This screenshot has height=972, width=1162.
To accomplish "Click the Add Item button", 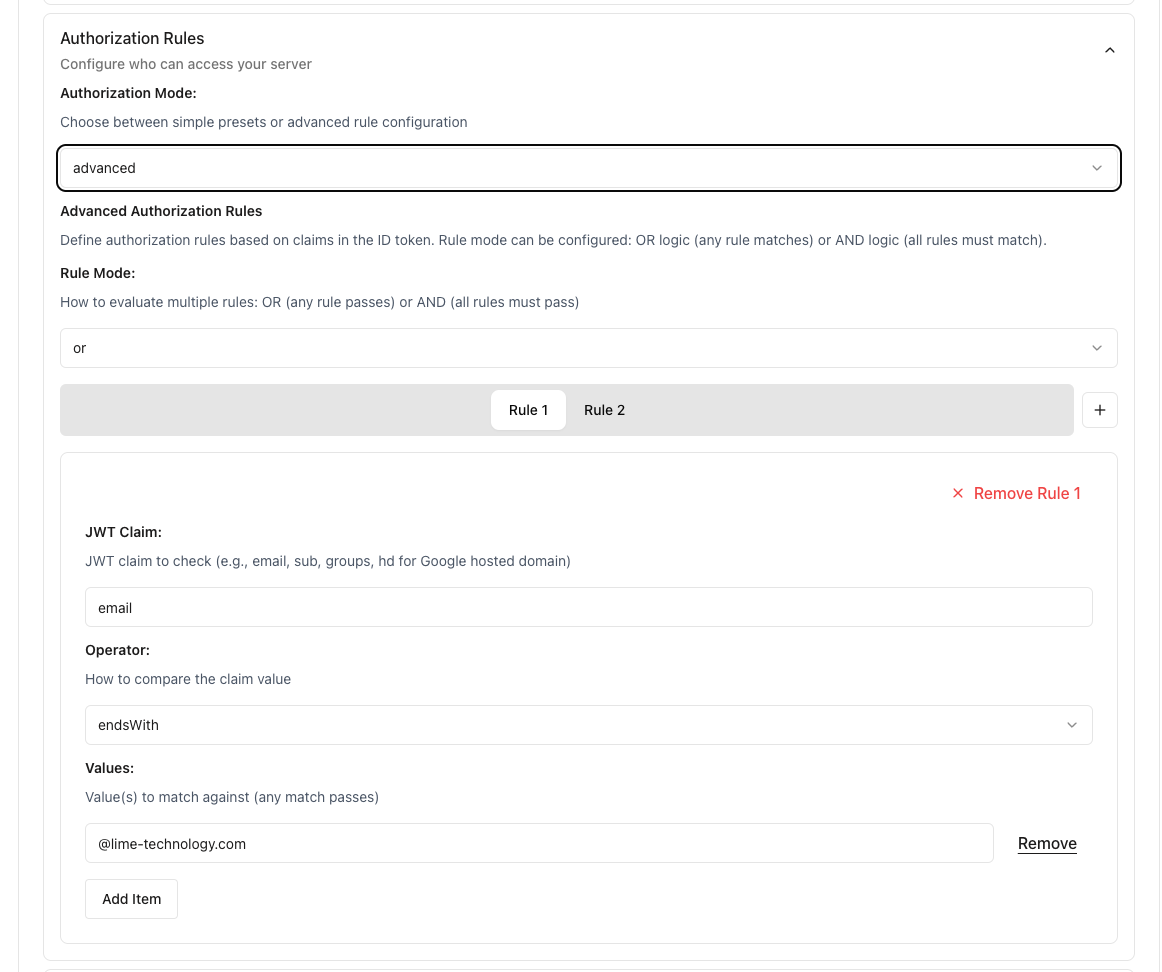I will (131, 898).
